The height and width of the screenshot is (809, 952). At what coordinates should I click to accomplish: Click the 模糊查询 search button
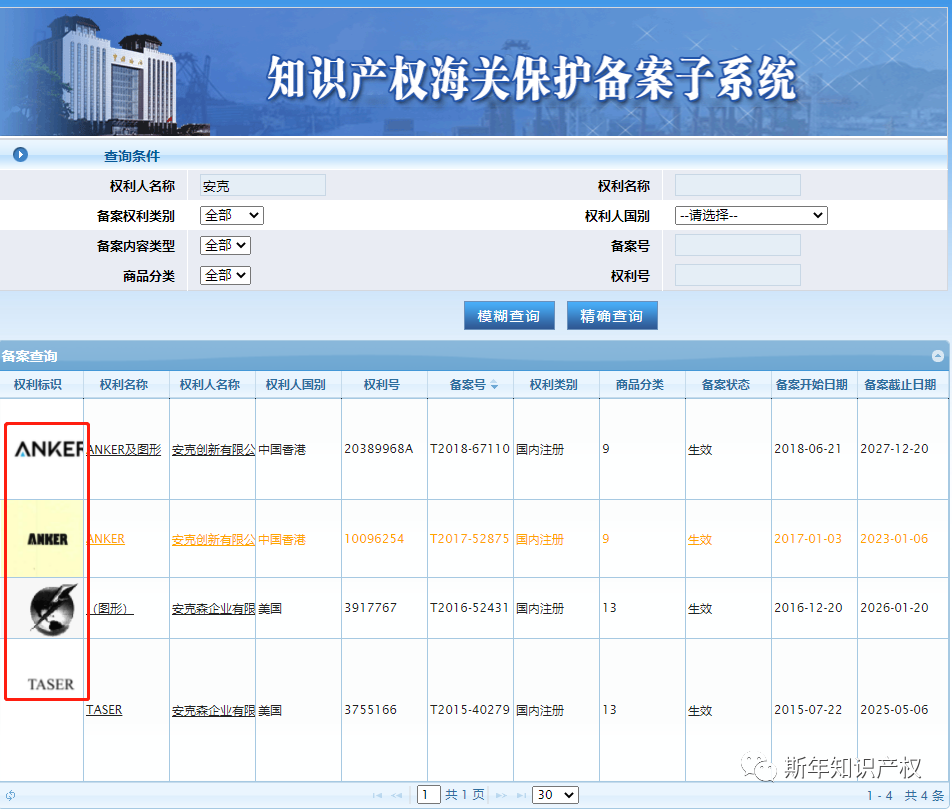[x=509, y=315]
